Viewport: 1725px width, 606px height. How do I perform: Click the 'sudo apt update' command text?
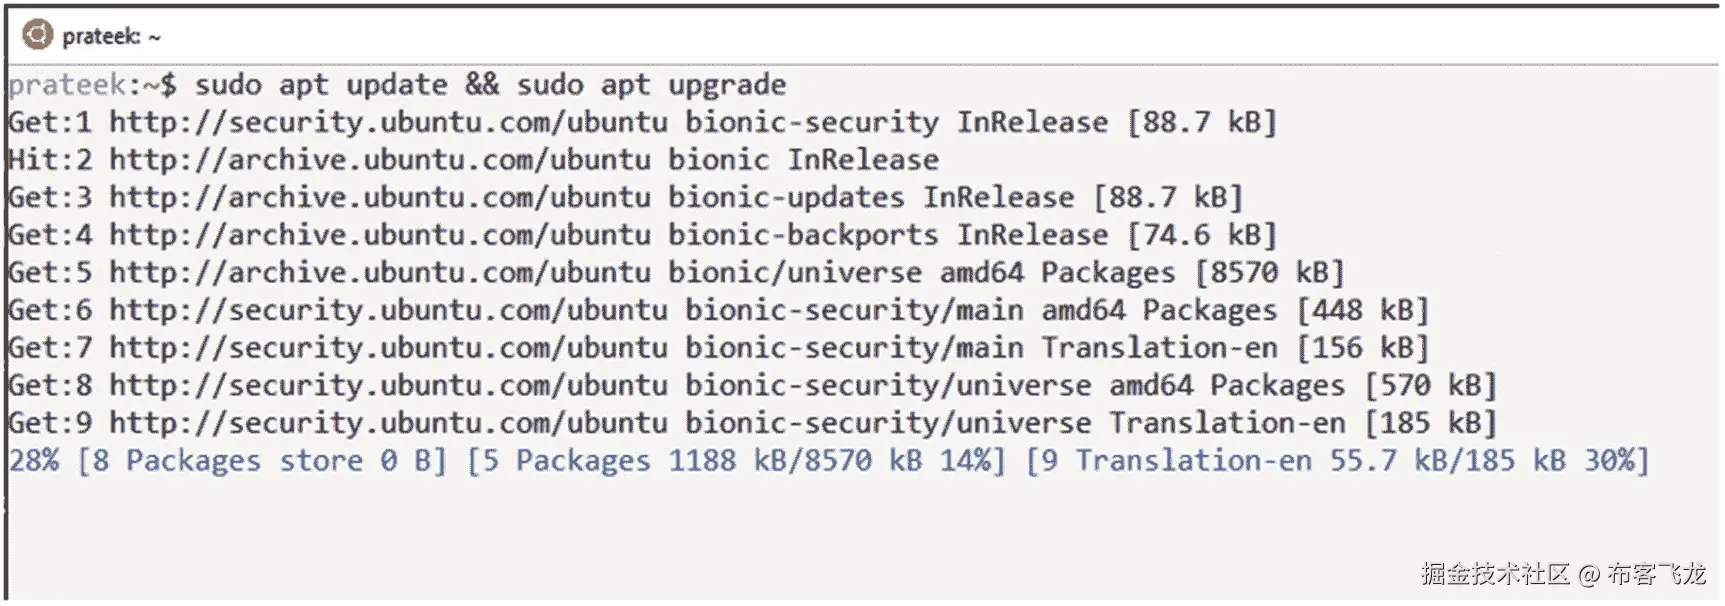(x=321, y=85)
